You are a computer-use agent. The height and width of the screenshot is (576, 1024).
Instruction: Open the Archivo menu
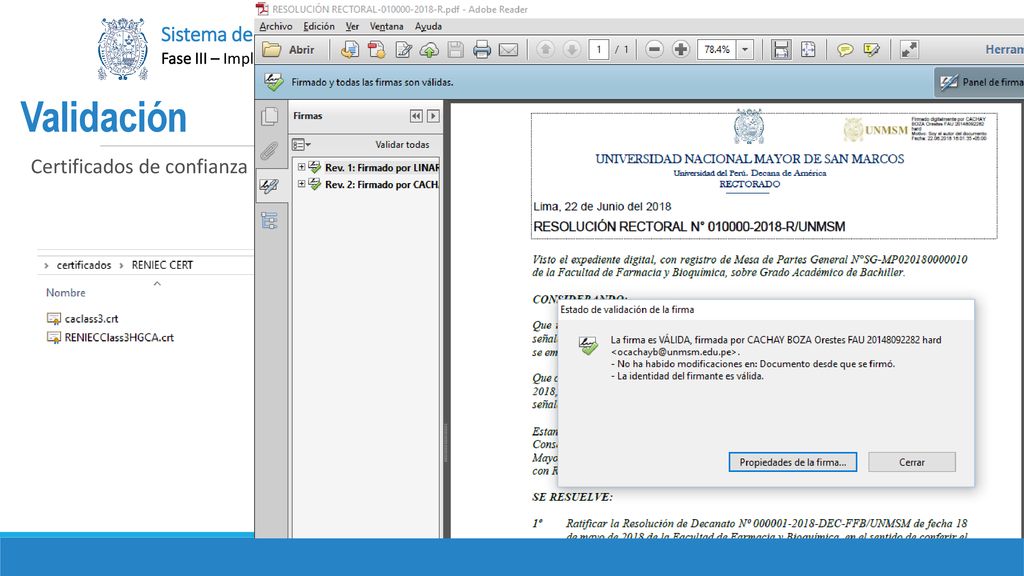coord(276,26)
